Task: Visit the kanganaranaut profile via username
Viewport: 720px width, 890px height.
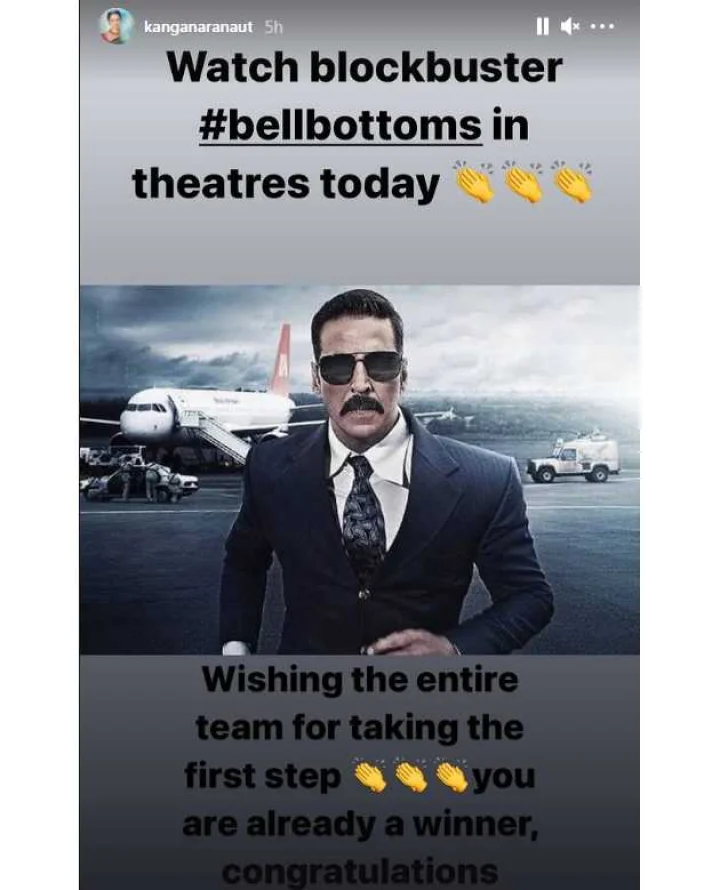Action: (198, 27)
